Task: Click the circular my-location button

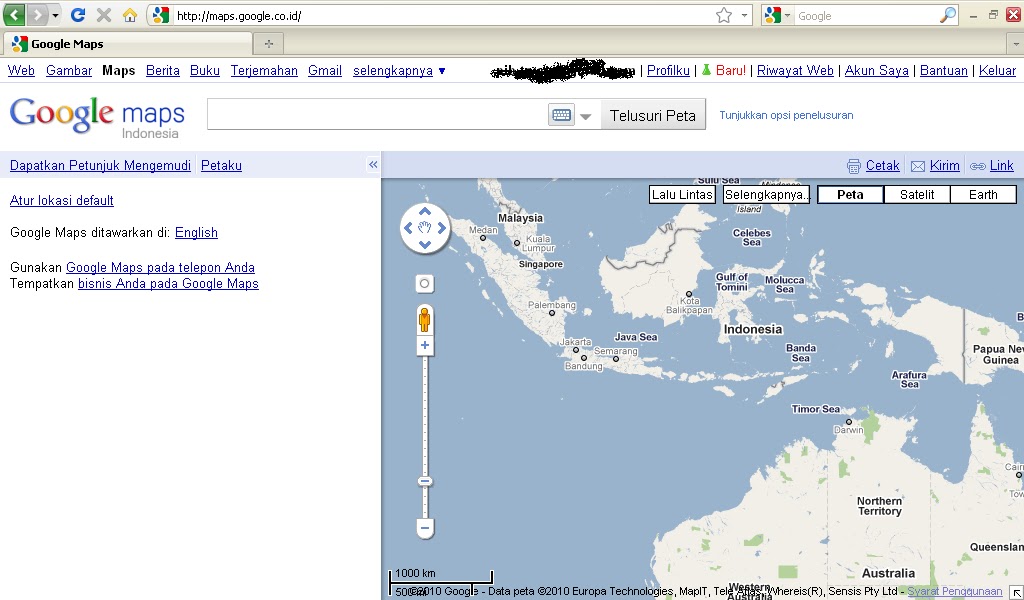Action: 424,284
